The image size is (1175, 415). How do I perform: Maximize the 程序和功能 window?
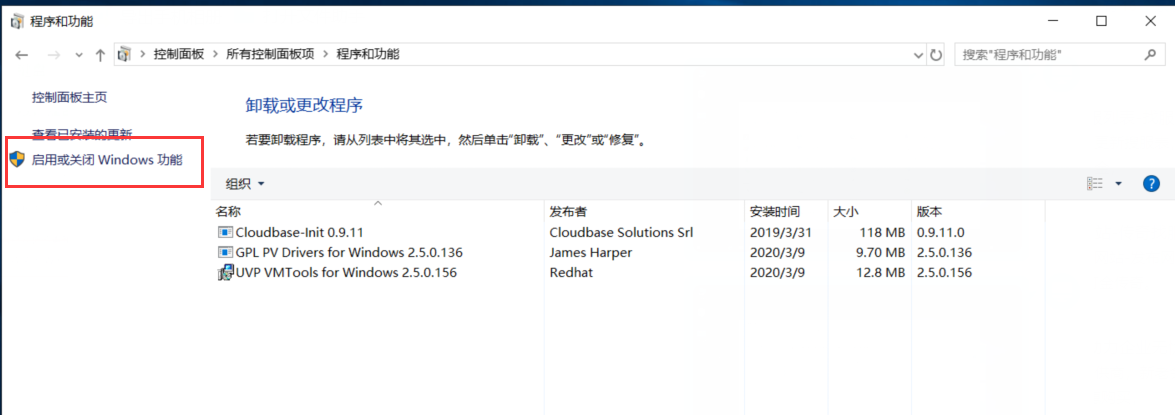(1101, 22)
